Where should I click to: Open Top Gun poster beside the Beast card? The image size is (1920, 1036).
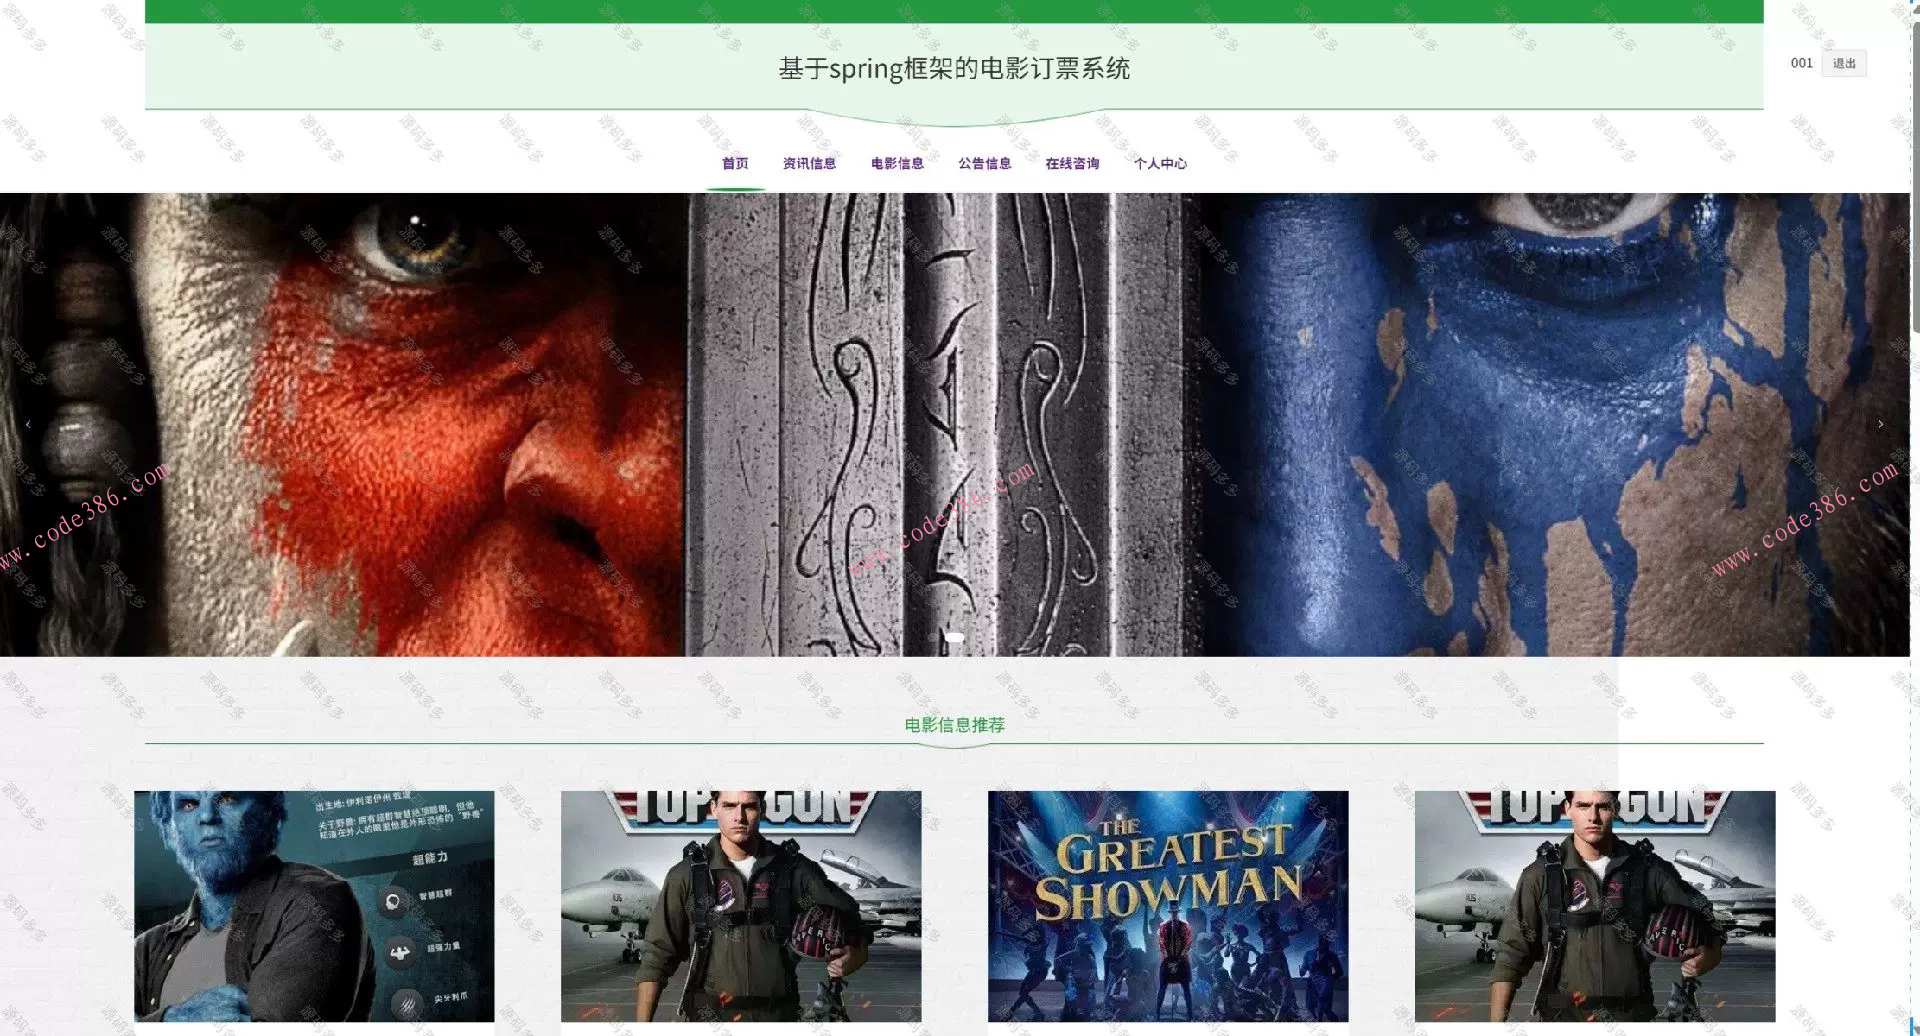tap(741, 906)
